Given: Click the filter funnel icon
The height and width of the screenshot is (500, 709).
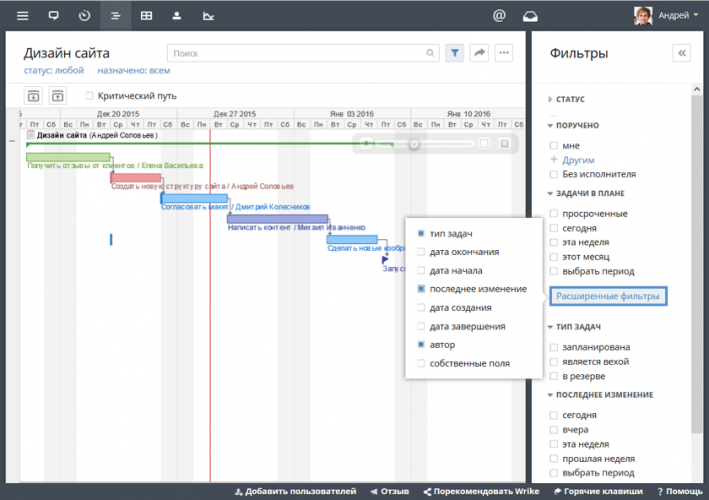Looking at the screenshot, I should click(454, 53).
